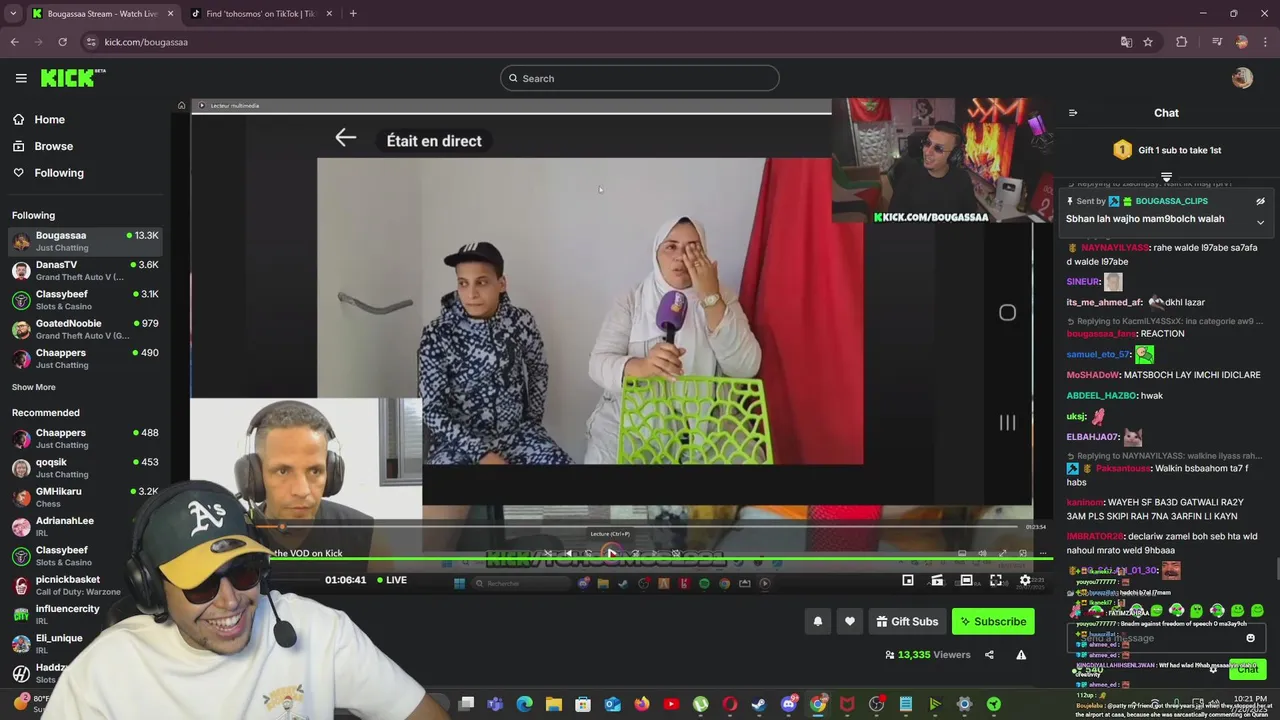Open File Explorer from taskbar
Image resolution: width=1280 pixels, height=720 pixels.
pos(553,705)
